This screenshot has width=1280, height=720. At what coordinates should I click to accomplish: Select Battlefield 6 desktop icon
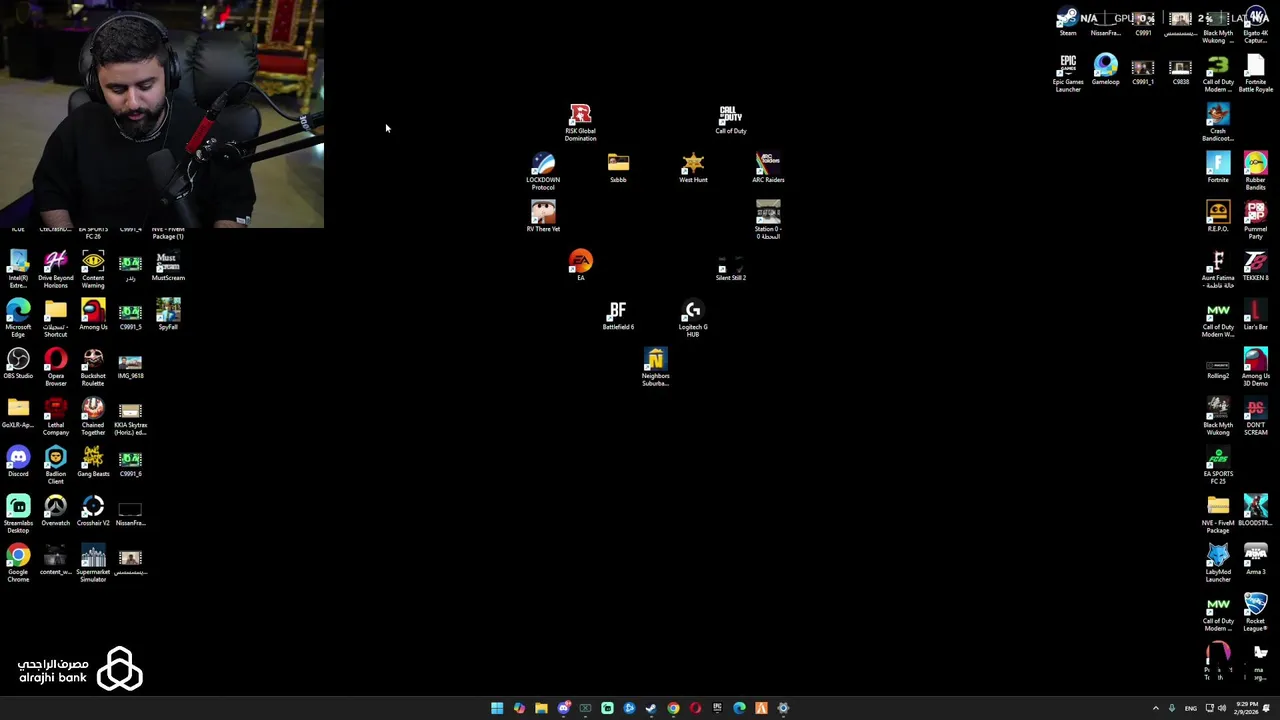click(x=618, y=315)
